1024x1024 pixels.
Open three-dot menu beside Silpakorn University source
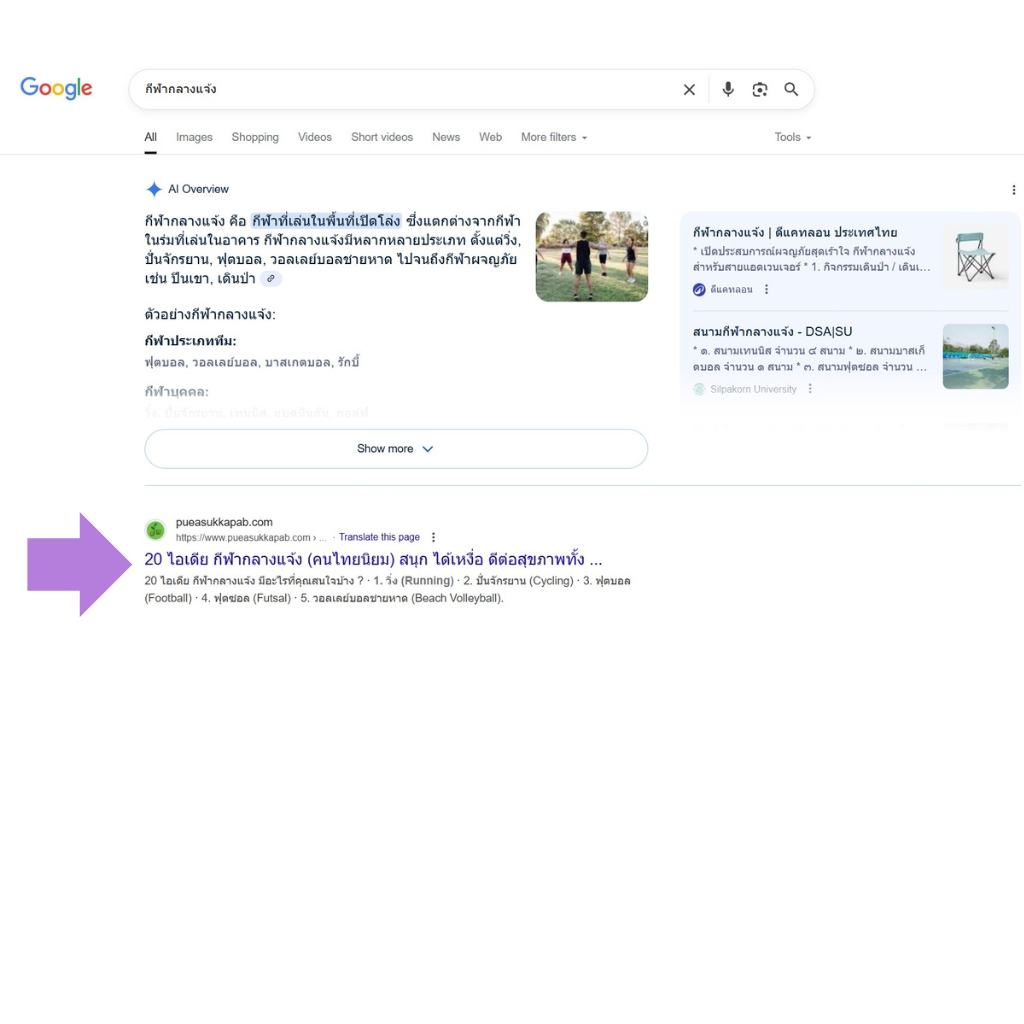coord(810,389)
